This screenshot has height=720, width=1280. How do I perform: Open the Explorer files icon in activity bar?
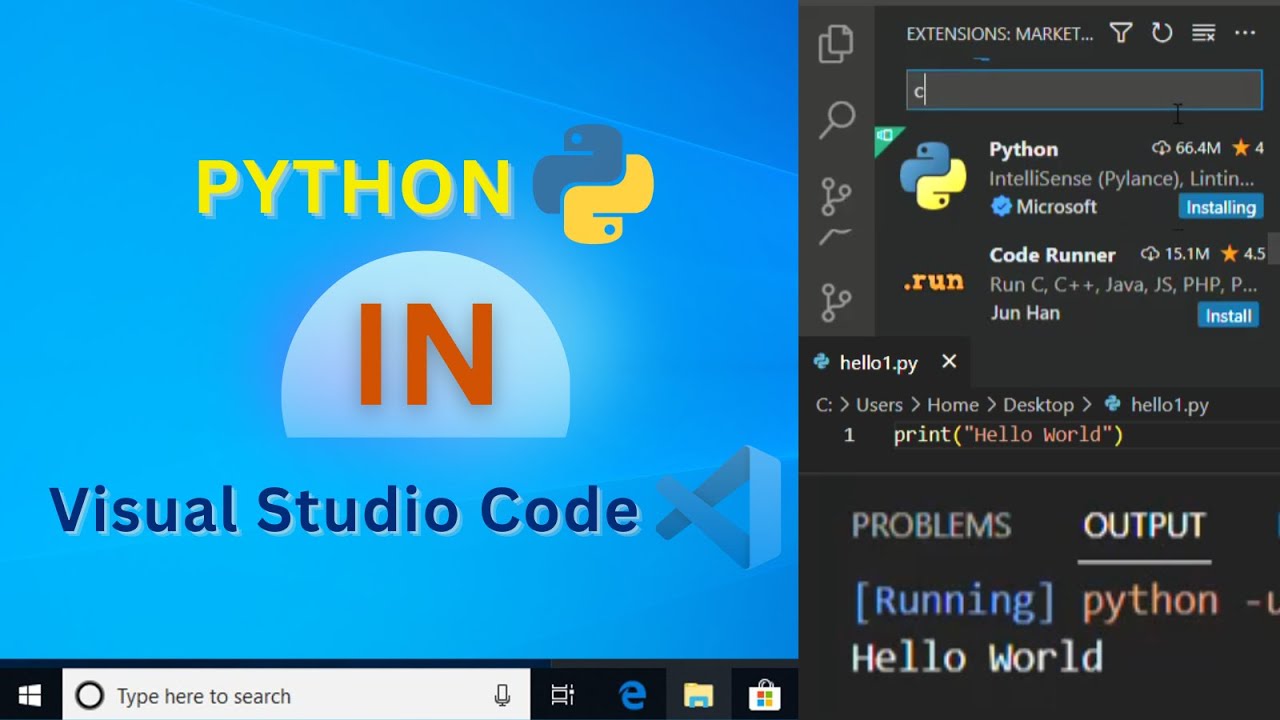coord(836,45)
